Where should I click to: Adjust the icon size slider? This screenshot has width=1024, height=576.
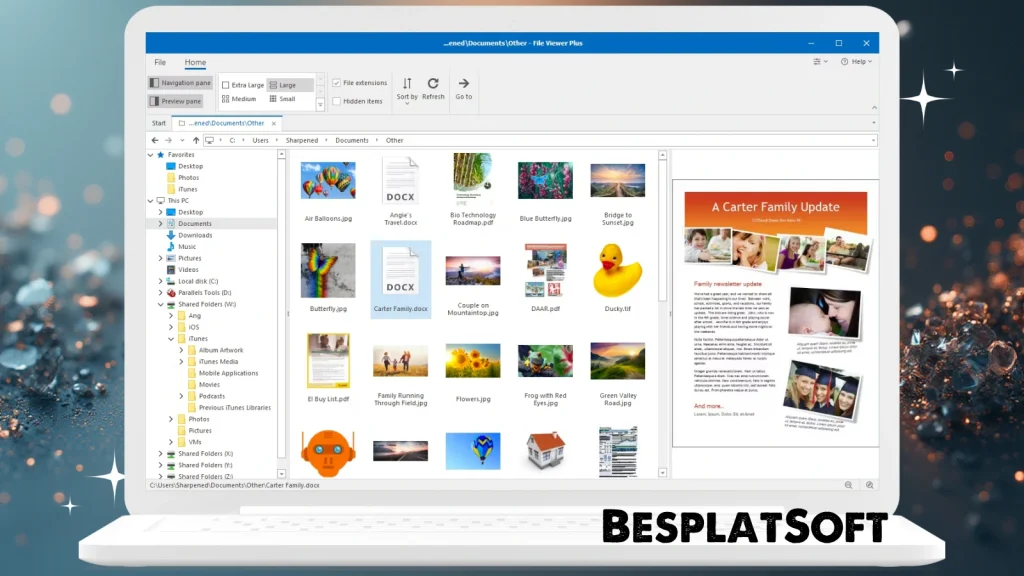coord(320,91)
